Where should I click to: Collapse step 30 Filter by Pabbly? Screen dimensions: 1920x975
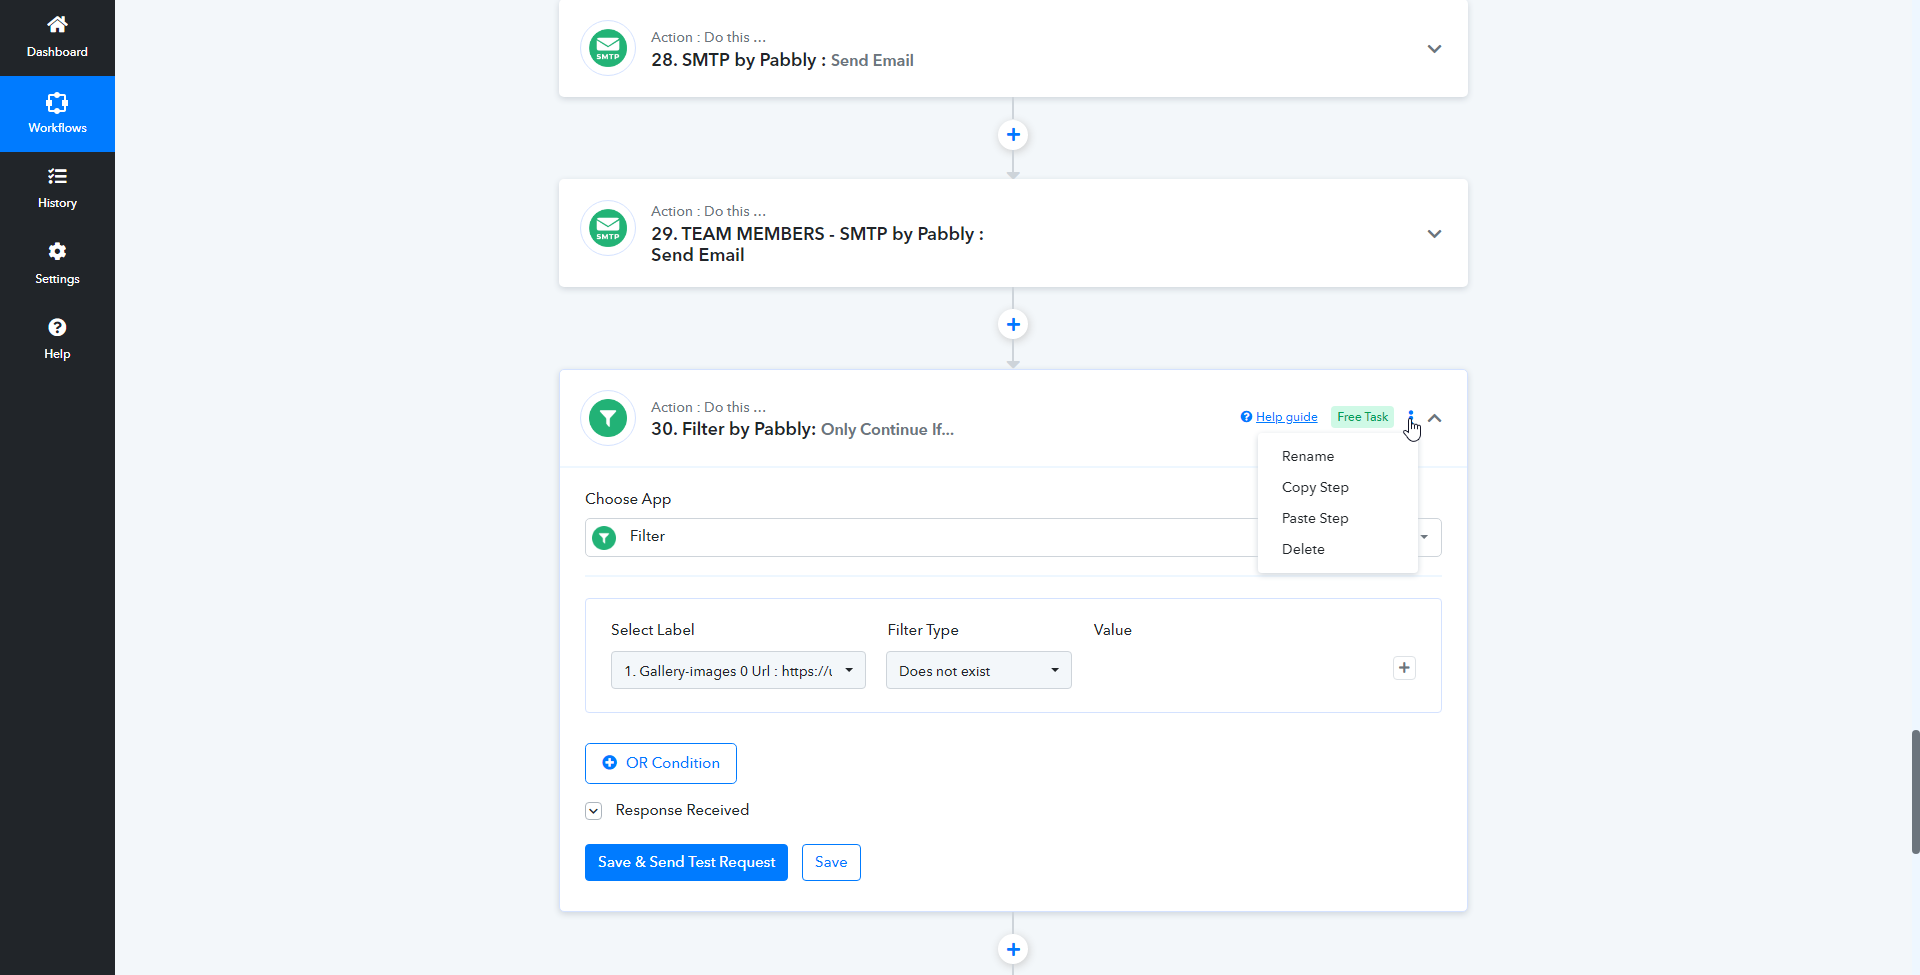(x=1435, y=418)
